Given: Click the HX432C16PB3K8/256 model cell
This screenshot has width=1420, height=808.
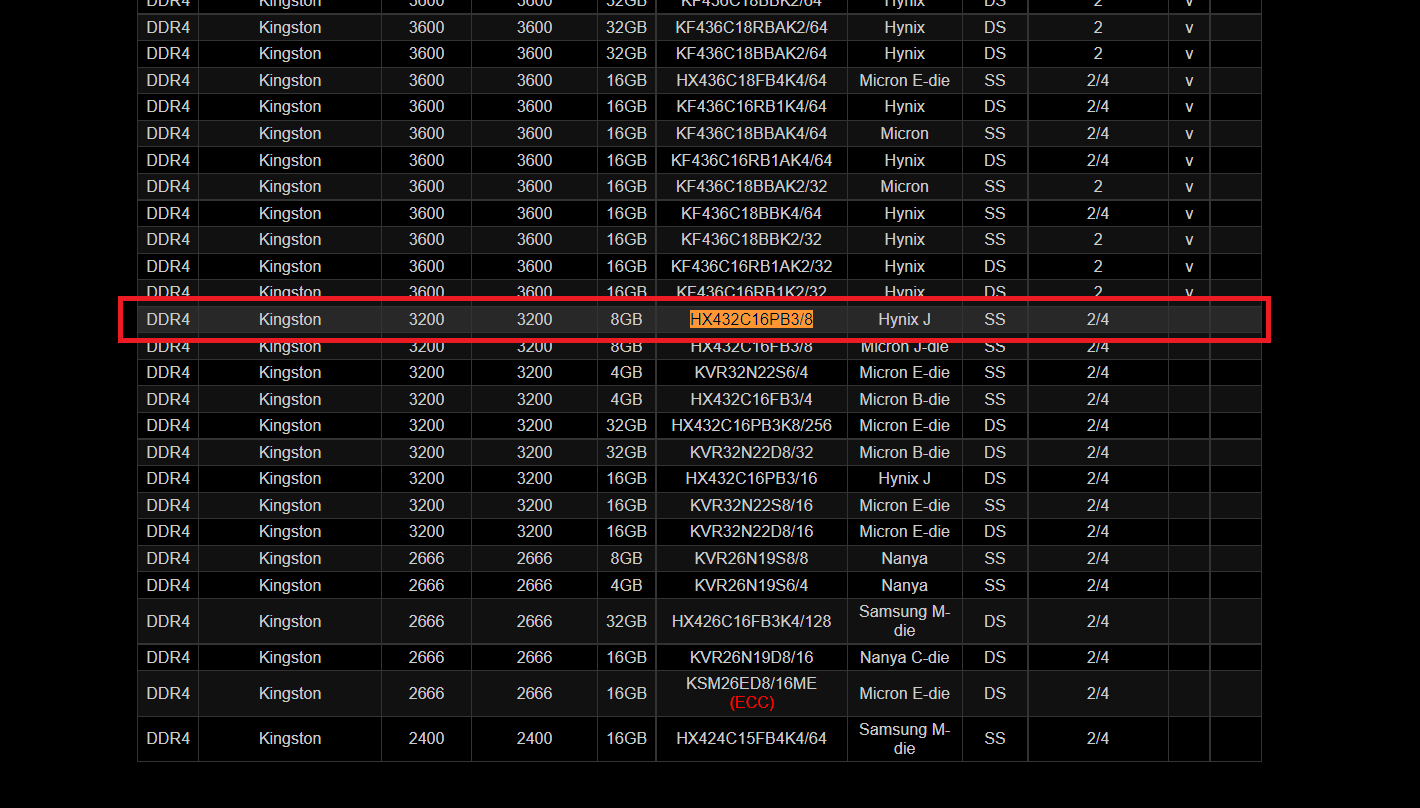Looking at the screenshot, I should click(751, 425).
